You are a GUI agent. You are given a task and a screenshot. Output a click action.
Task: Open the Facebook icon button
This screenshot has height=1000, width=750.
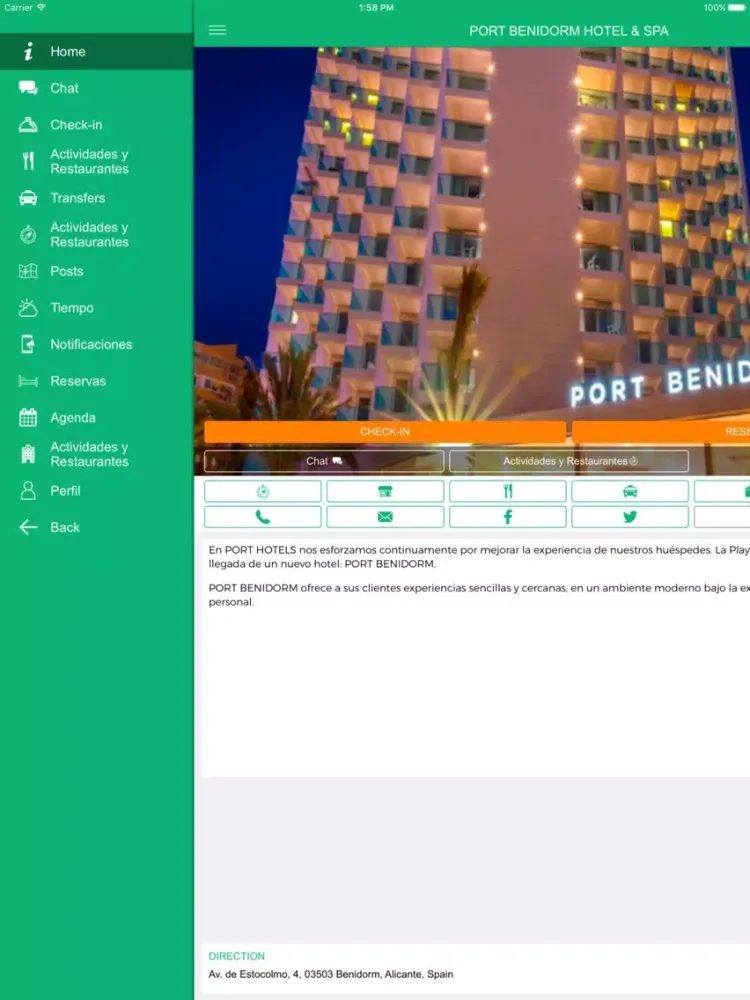coord(508,517)
